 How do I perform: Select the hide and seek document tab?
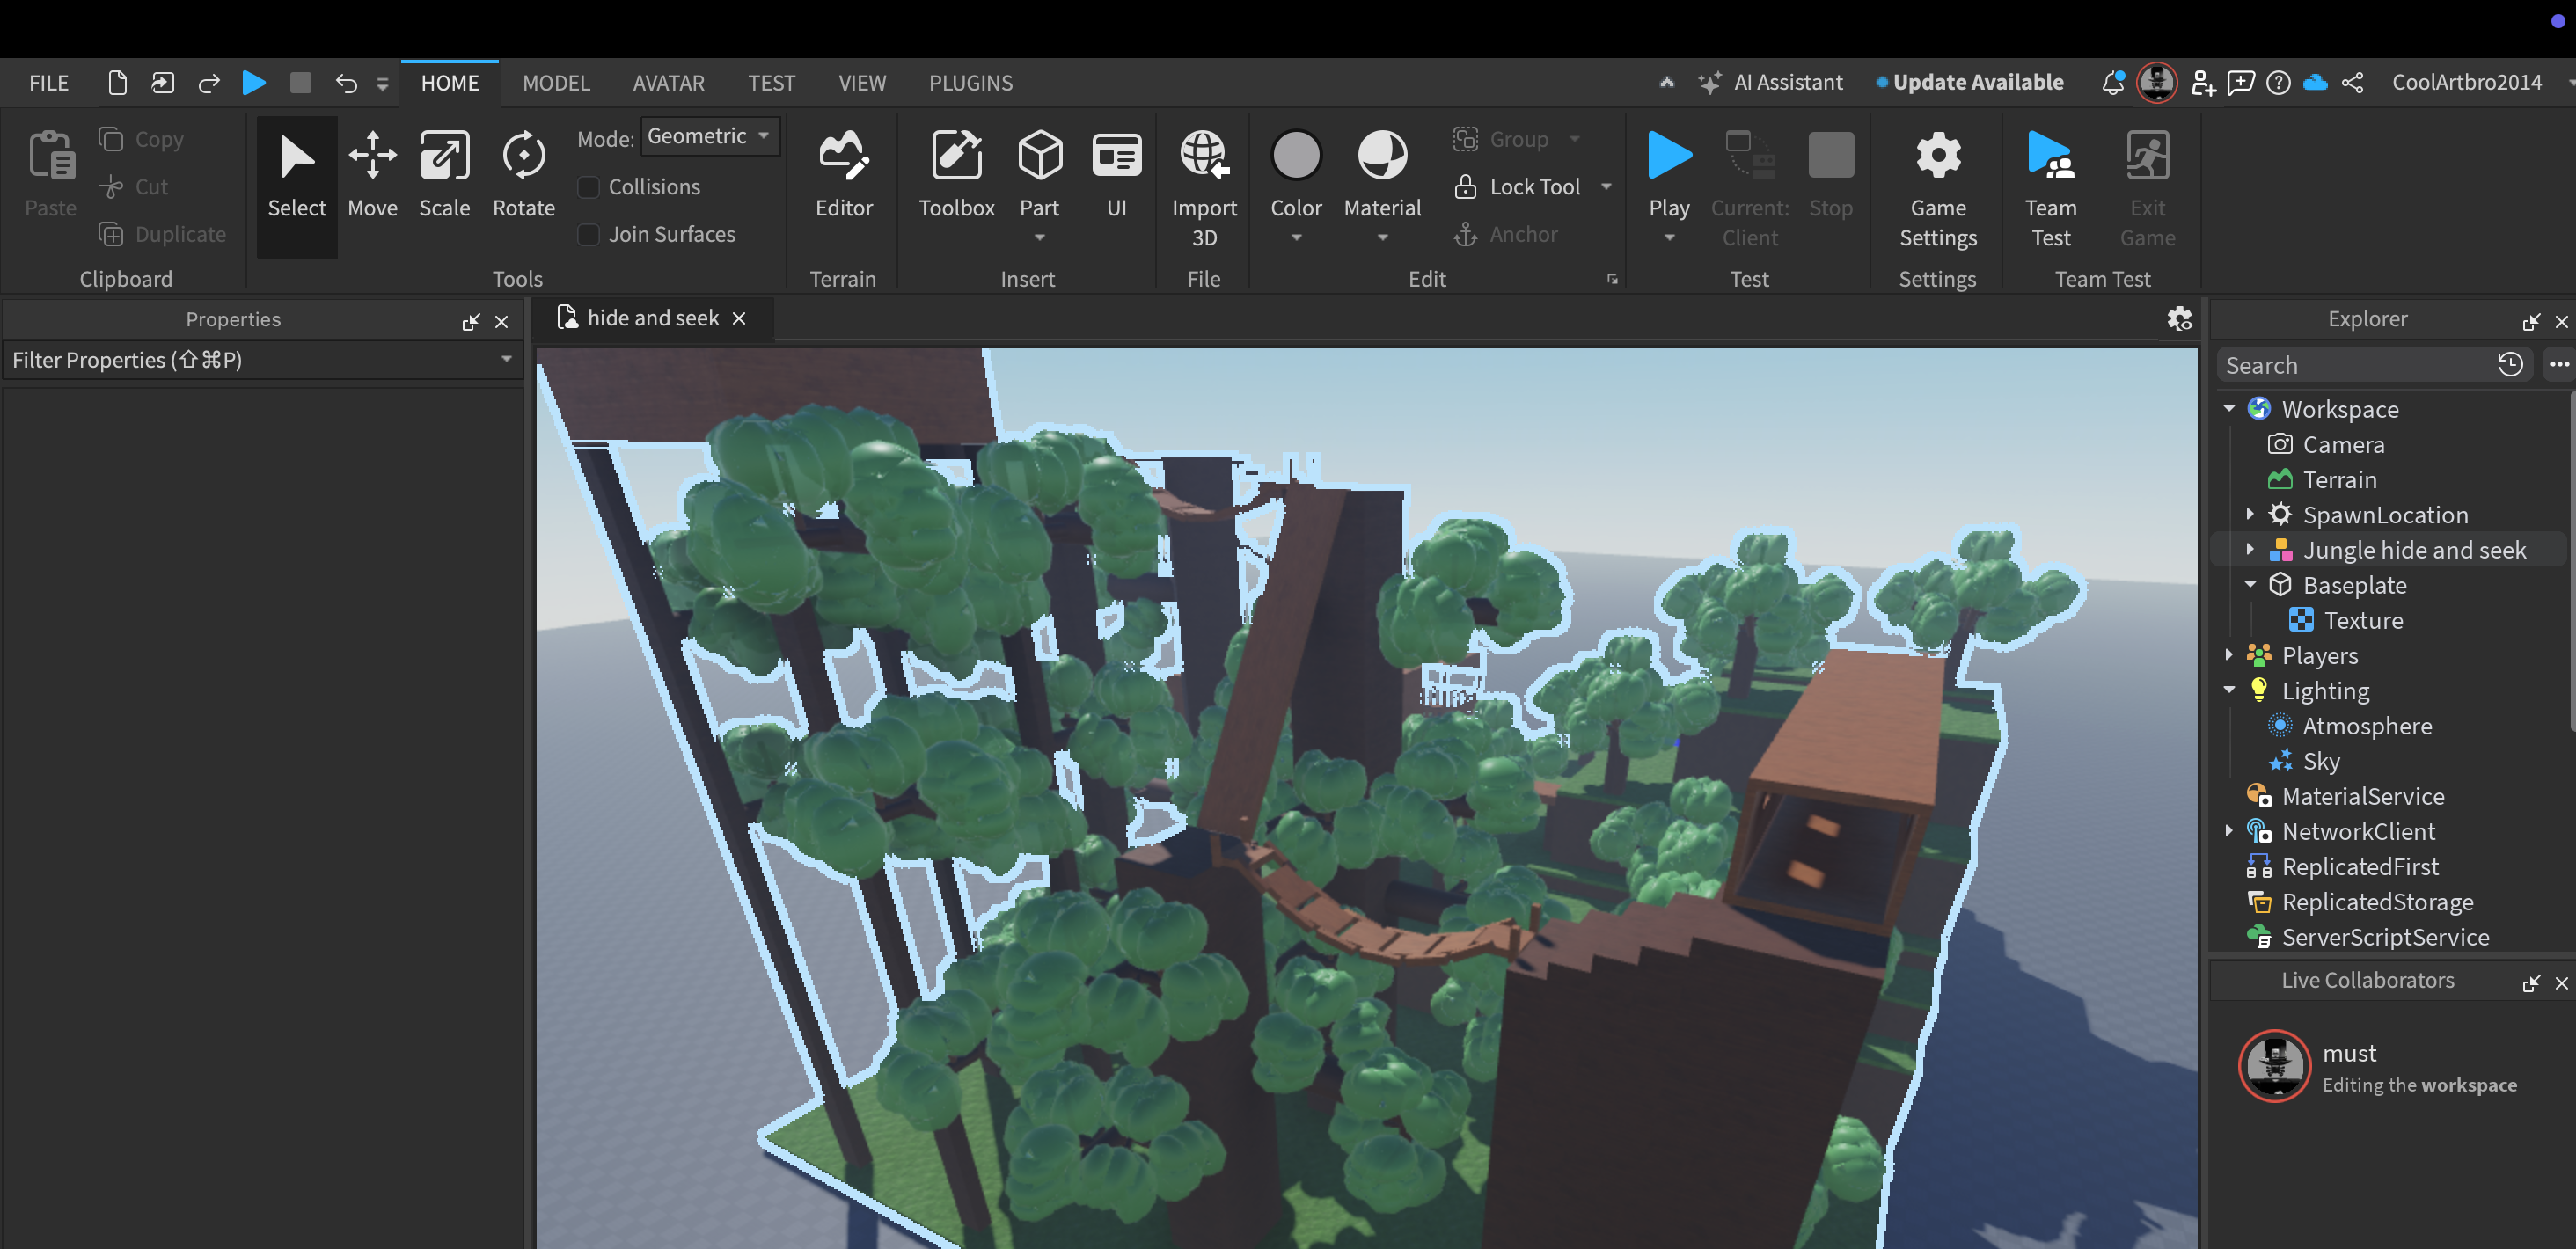click(x=652, y=318)
